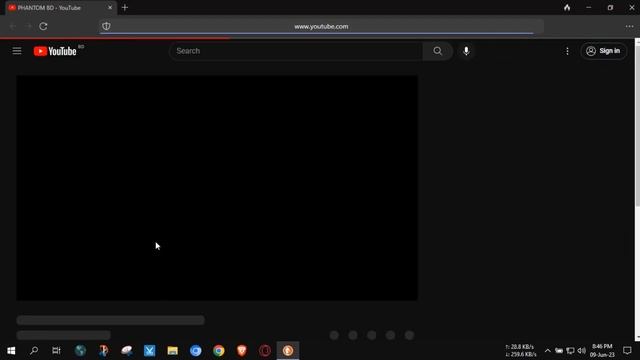Viewport: 640px width, 360px height.
Task: Open the YouTube guide hamburger menu
Action: [17, 51]
